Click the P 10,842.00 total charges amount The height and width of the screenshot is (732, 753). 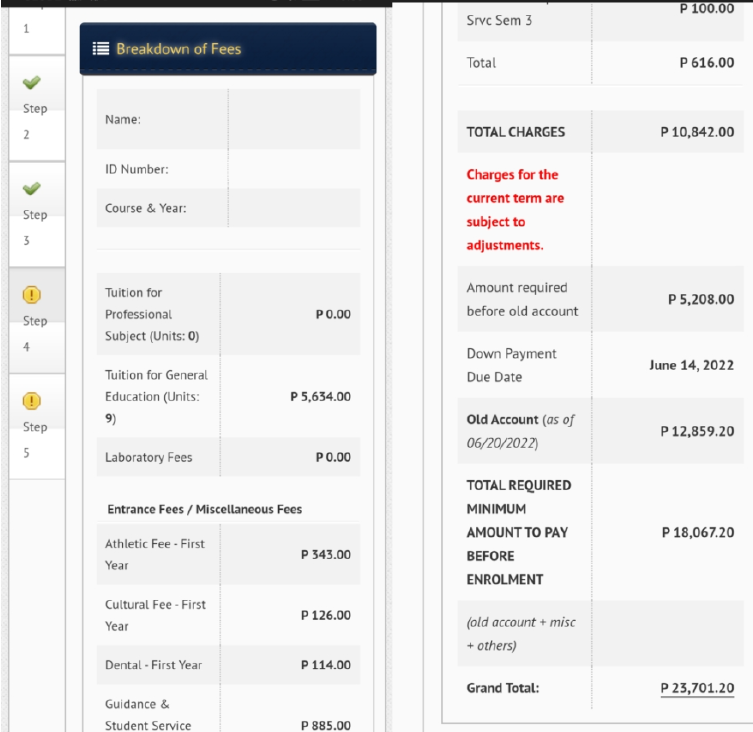697,132
